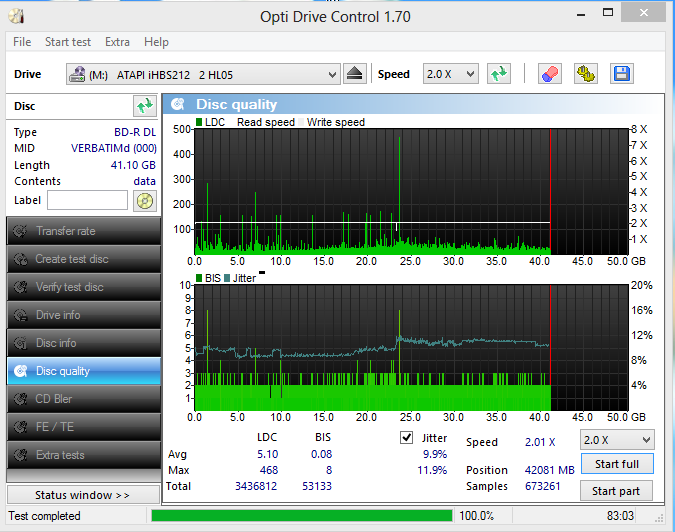Viewport: 675px width, 532px height.
Task: Click the green progress bar
Action: point(300,516)
